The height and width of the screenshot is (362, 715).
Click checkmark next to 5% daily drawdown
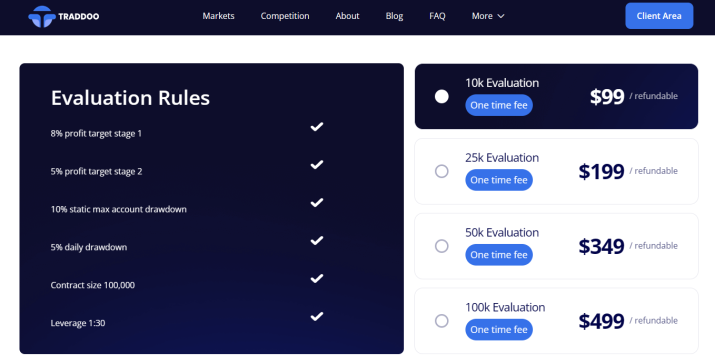(317, 240)
